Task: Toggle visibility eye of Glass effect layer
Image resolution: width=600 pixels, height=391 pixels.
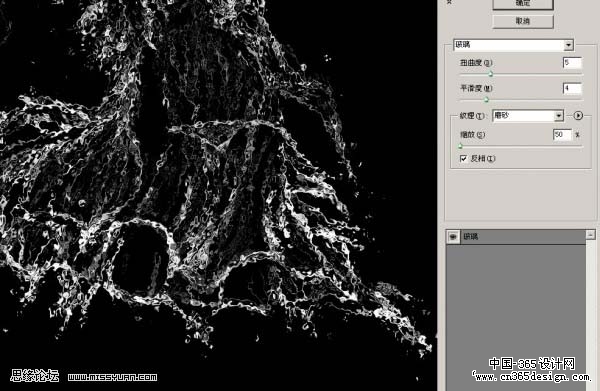Action: tap(453, 237)
